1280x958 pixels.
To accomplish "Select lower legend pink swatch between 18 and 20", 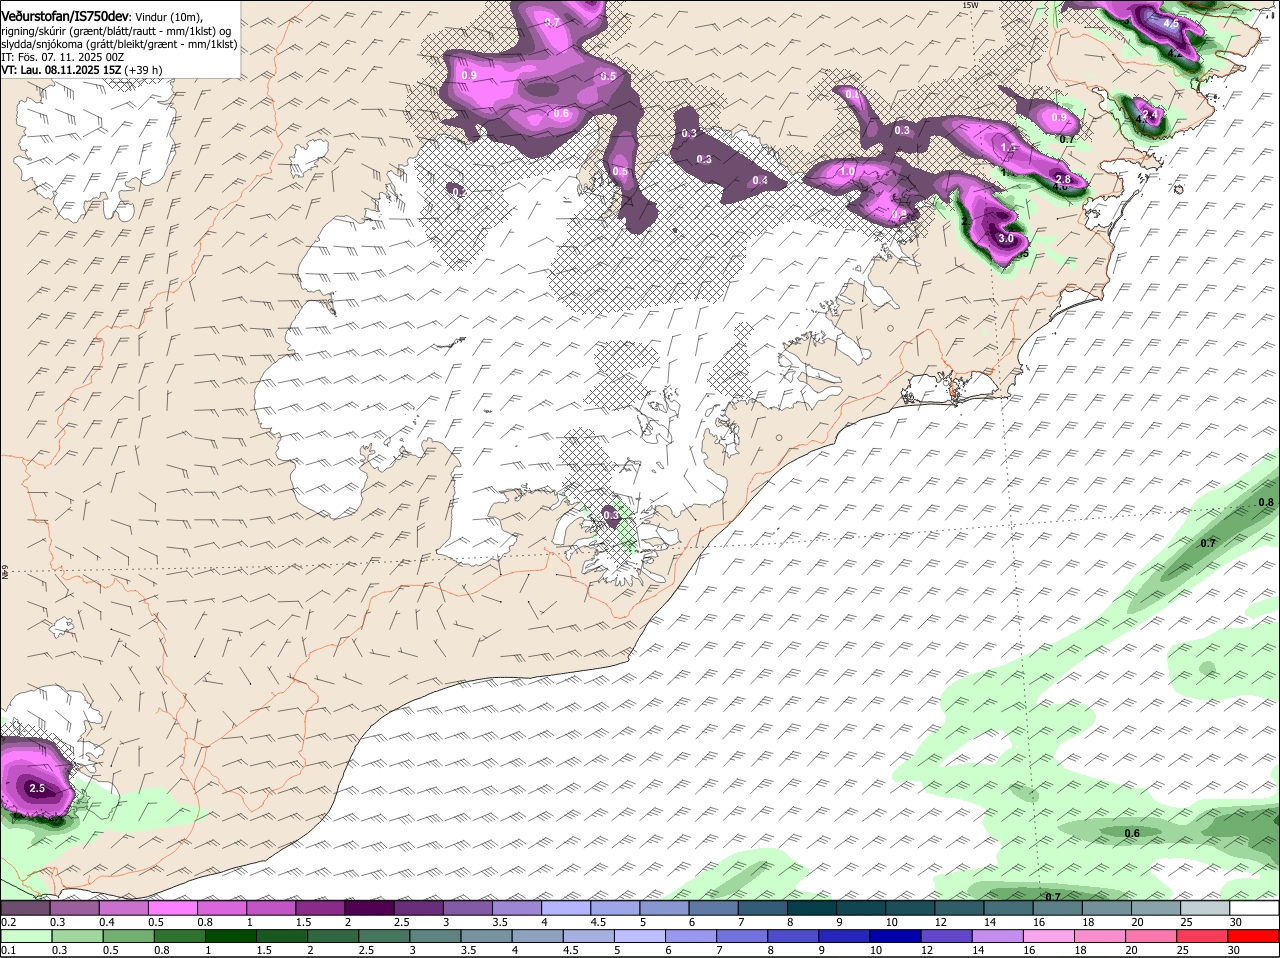I will pyautogui.click(x=1101, y=936).
